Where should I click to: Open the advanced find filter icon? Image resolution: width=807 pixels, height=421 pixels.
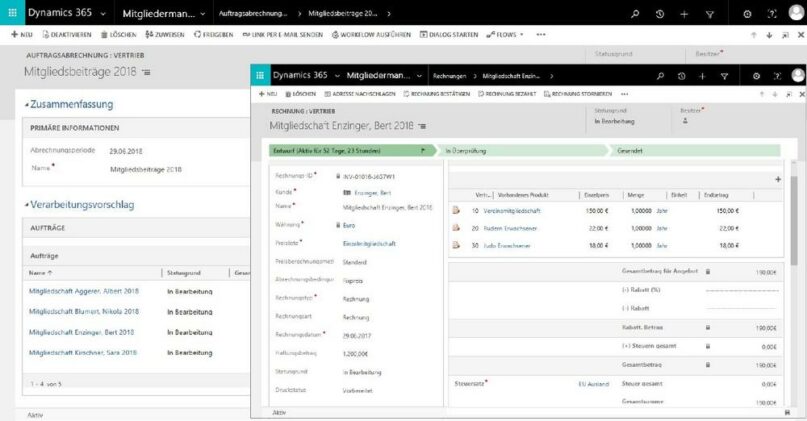(710, 15)
